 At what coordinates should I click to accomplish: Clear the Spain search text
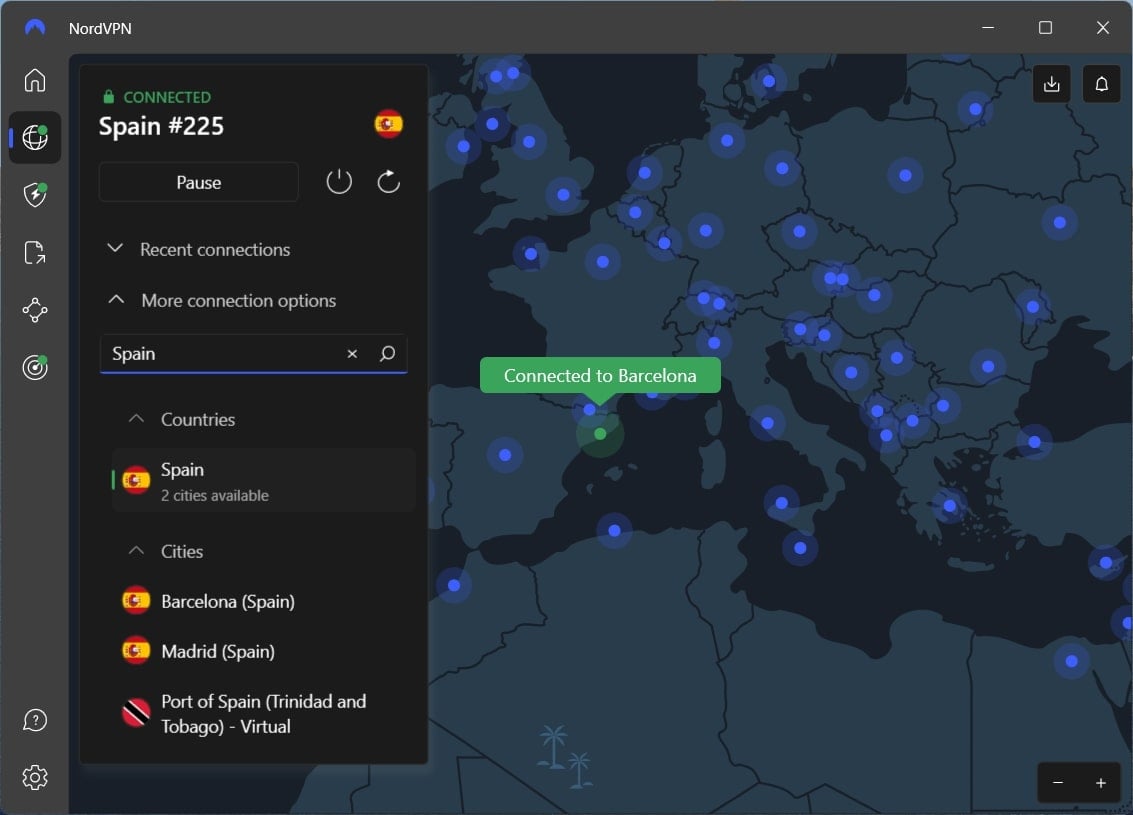point(352,353)
